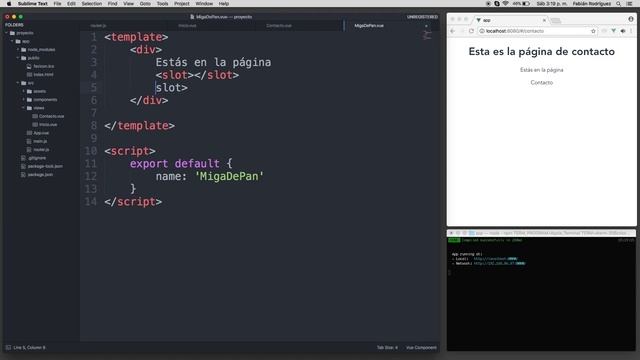Click Tab Size setting in status bar
Screen dimensions: 640x360
coord(387,348)
